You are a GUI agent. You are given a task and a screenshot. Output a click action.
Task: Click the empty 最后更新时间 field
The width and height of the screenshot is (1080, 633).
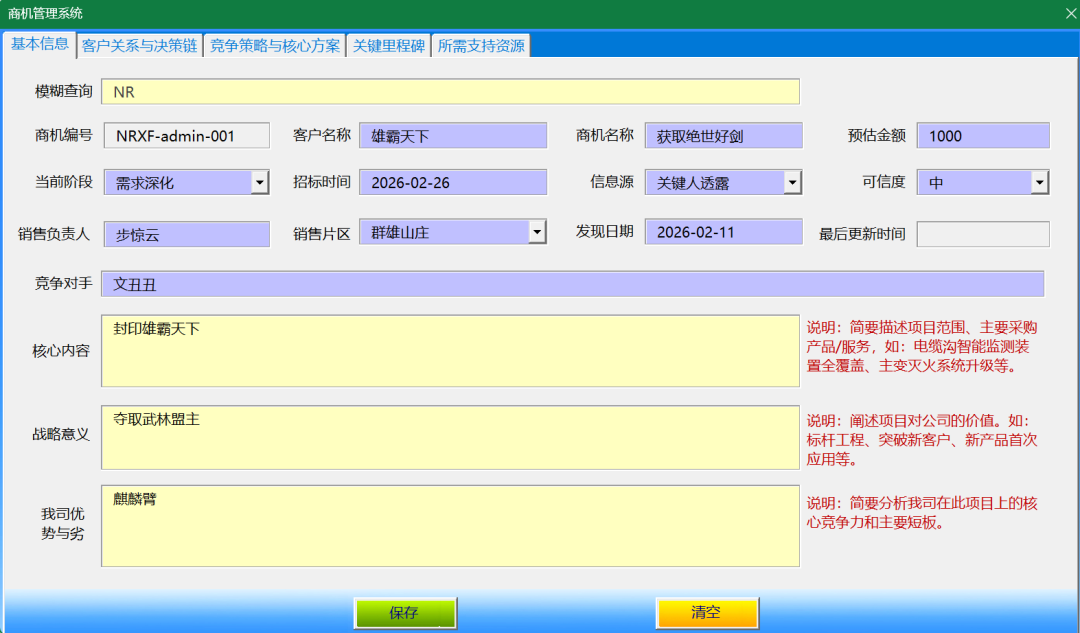[983, 234]
